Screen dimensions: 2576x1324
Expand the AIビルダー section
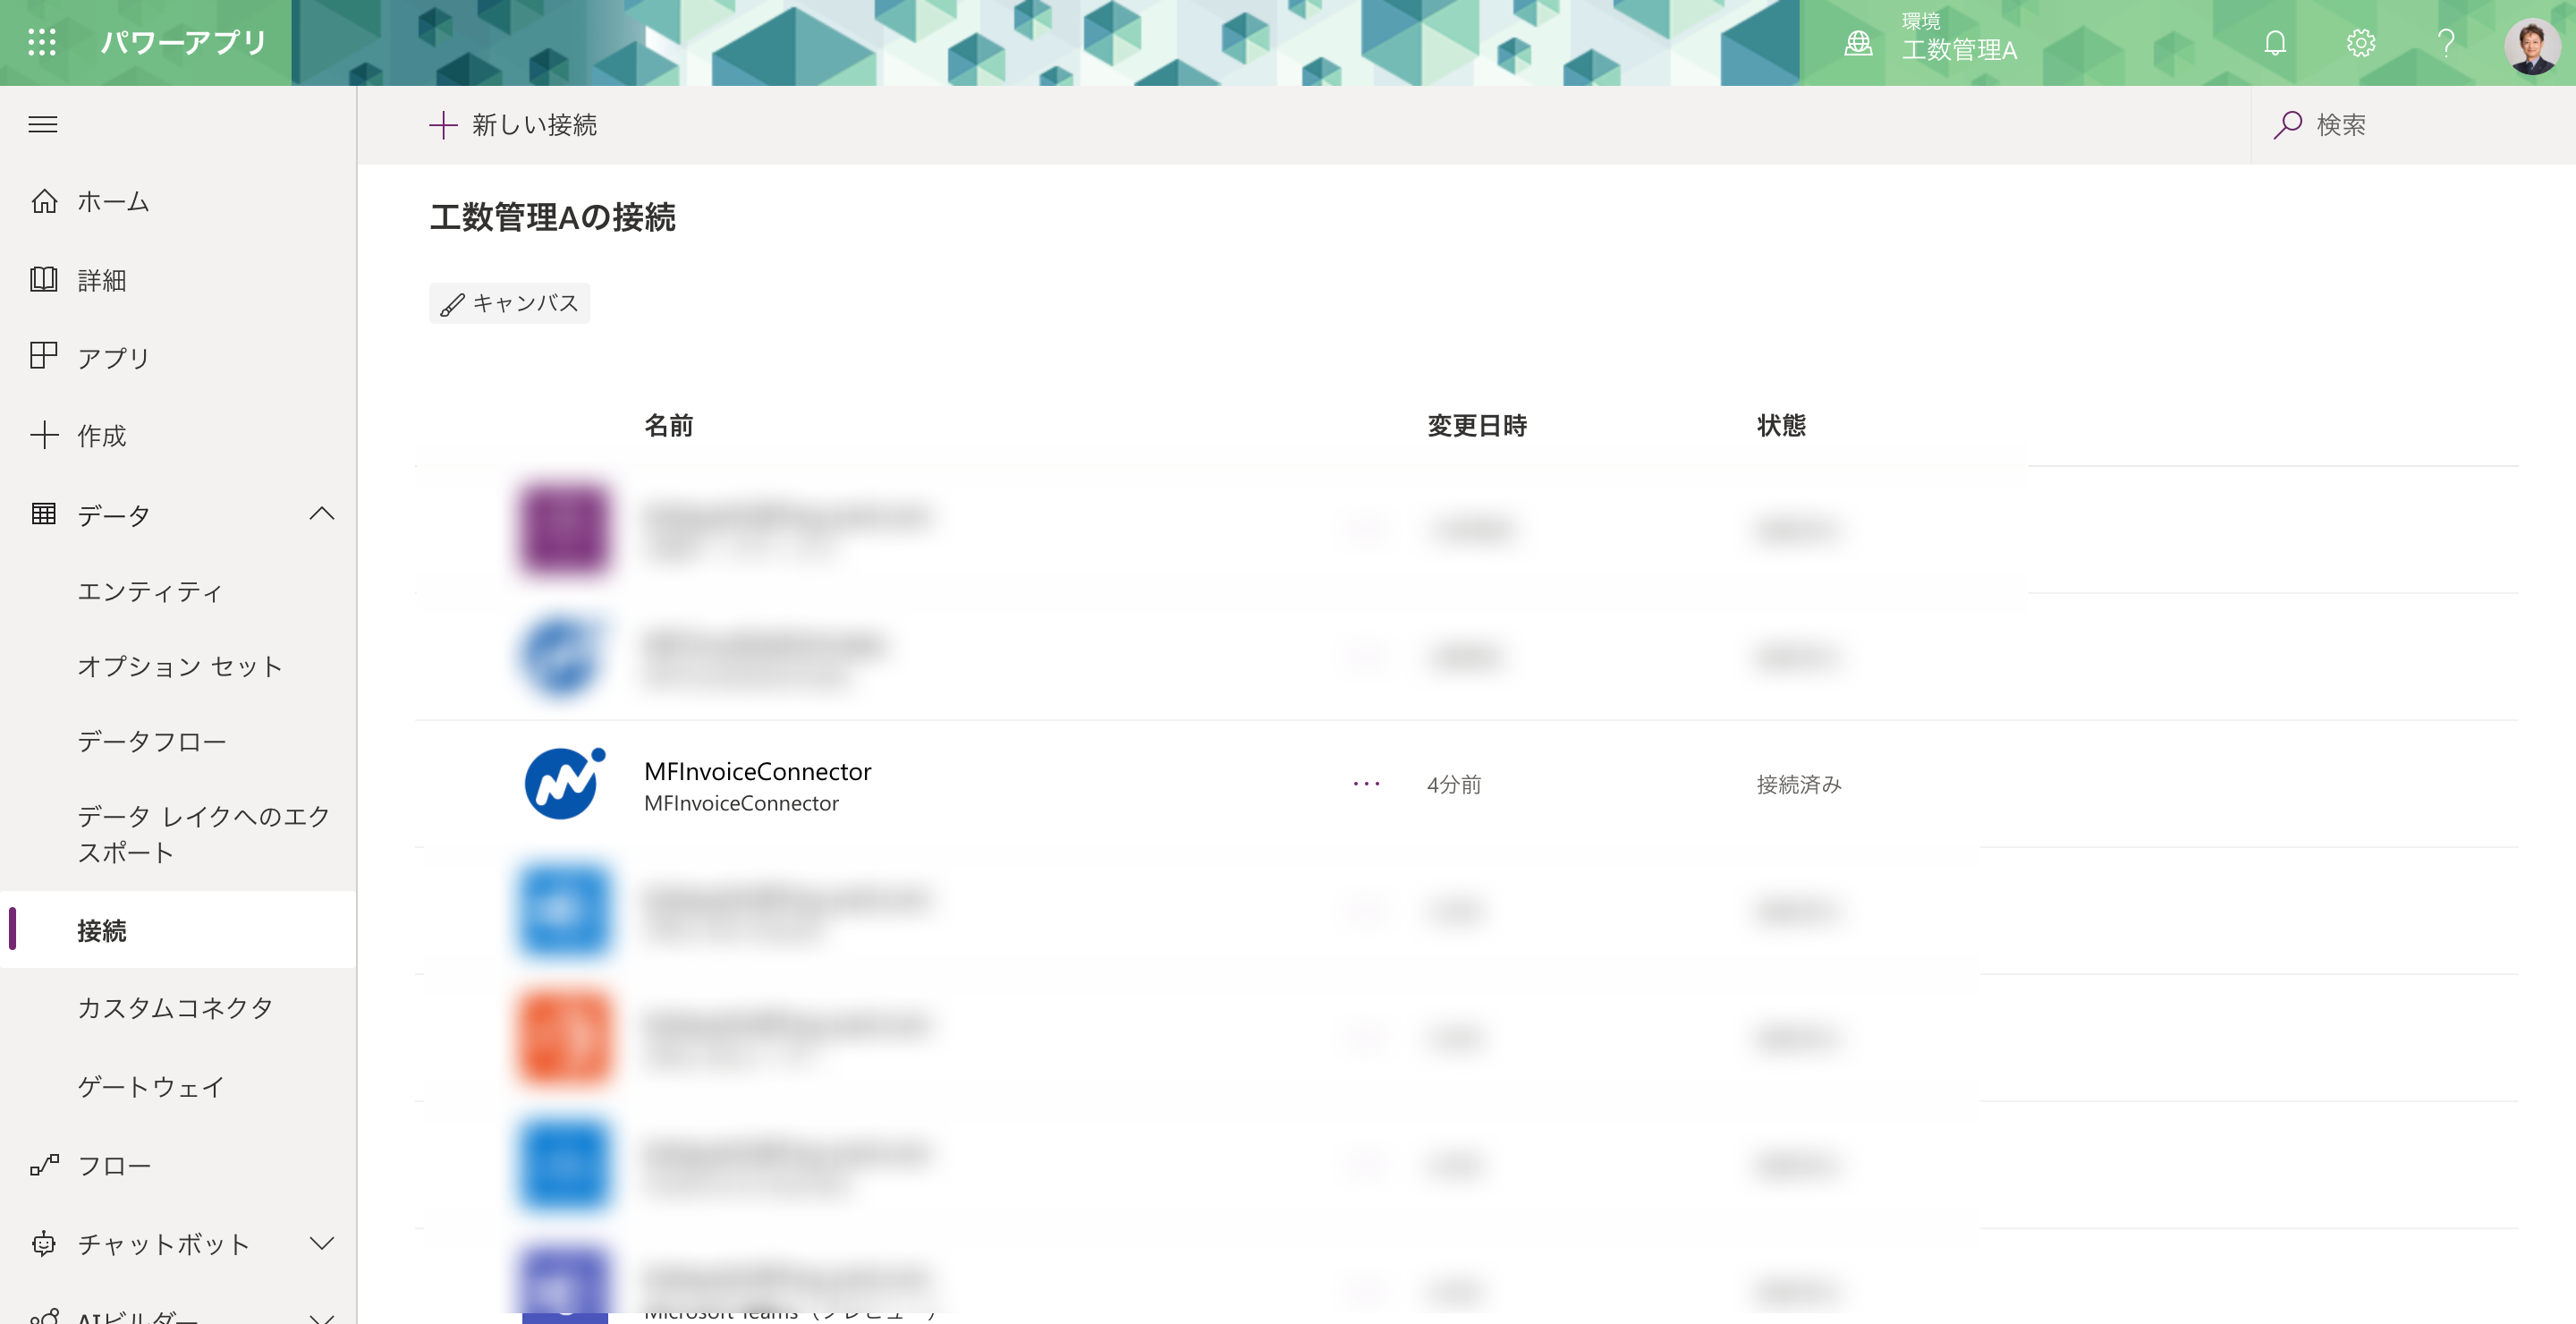tap(322, 1317)
